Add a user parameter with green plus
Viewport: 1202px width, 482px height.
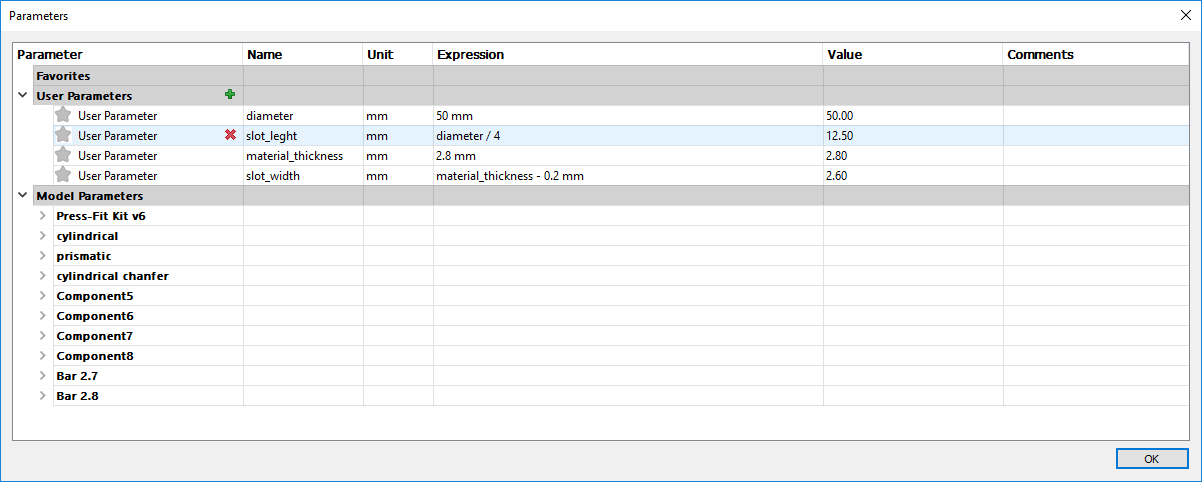[230, 95]
